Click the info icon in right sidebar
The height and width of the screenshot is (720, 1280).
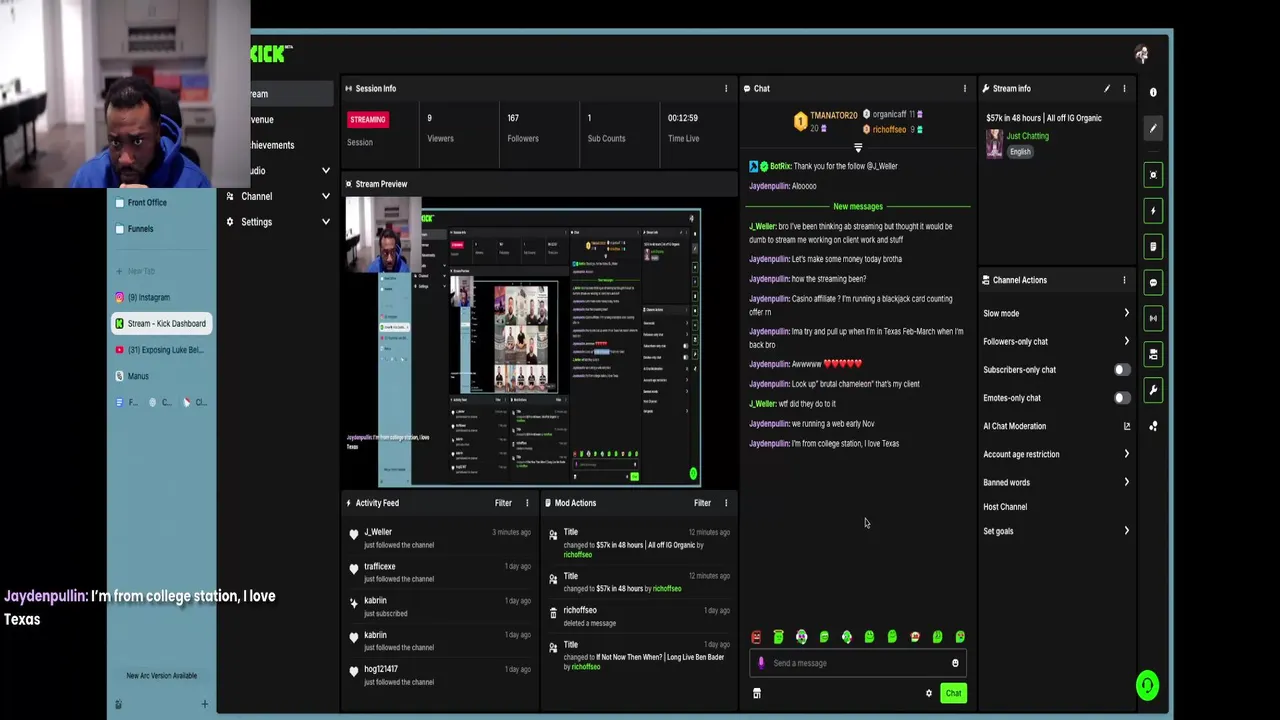point(1153,92)
